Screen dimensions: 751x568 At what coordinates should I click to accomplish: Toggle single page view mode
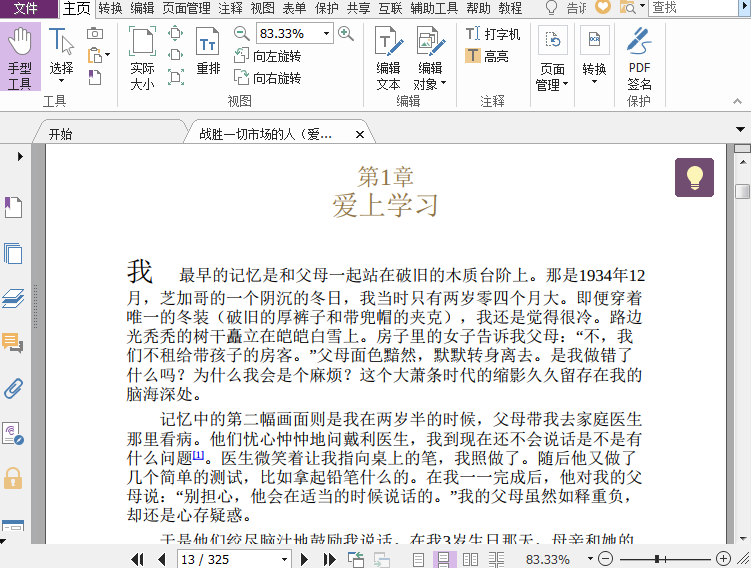coord(418,559)
